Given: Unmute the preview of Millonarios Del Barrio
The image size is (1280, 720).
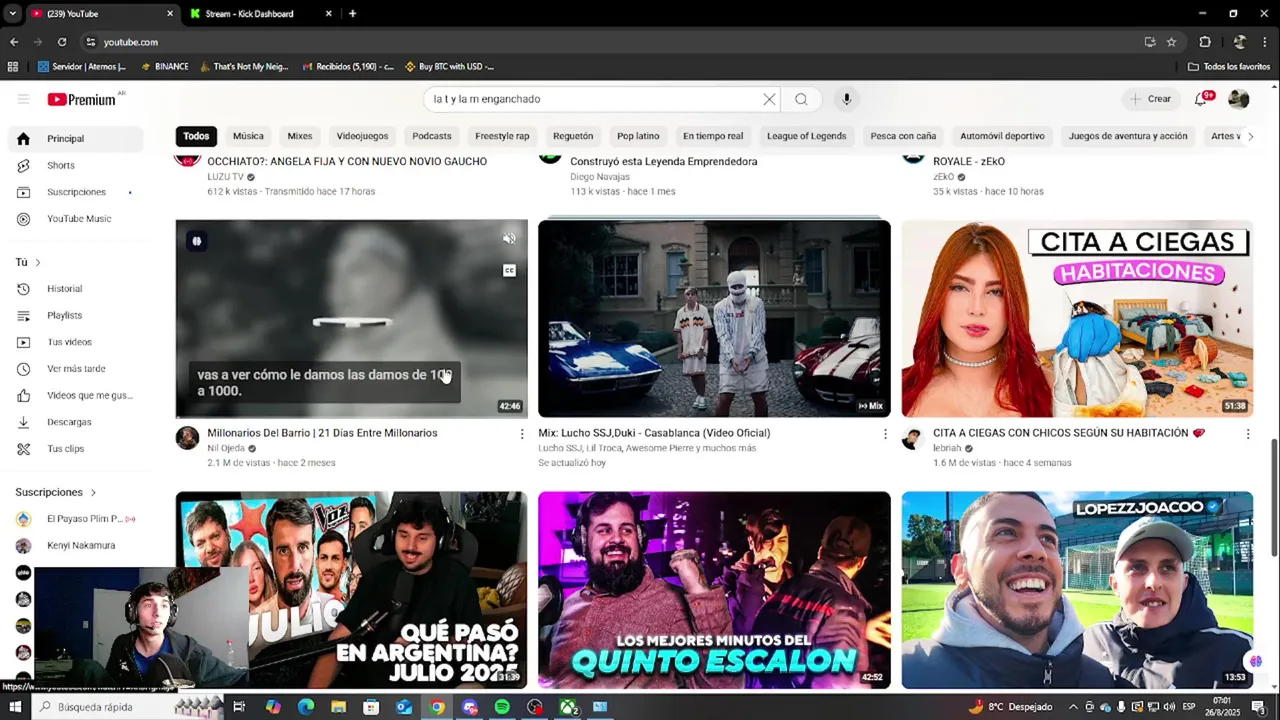Looking at the screenshot, I should coord(509,238).
